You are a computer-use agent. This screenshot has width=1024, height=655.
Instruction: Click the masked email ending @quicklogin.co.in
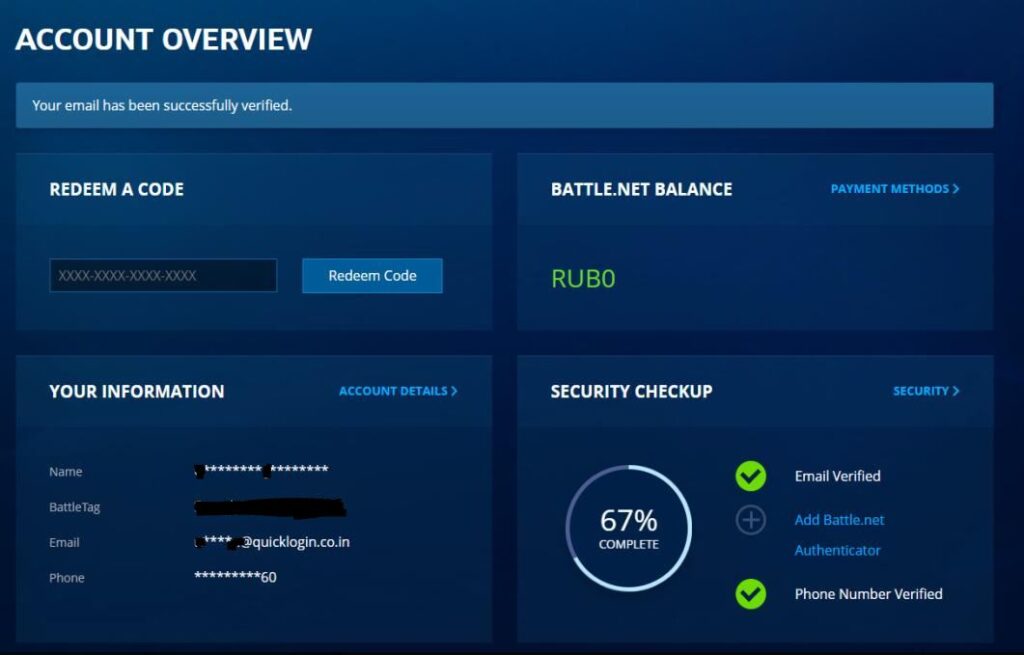pyautogui.click(x=272, y=542)
